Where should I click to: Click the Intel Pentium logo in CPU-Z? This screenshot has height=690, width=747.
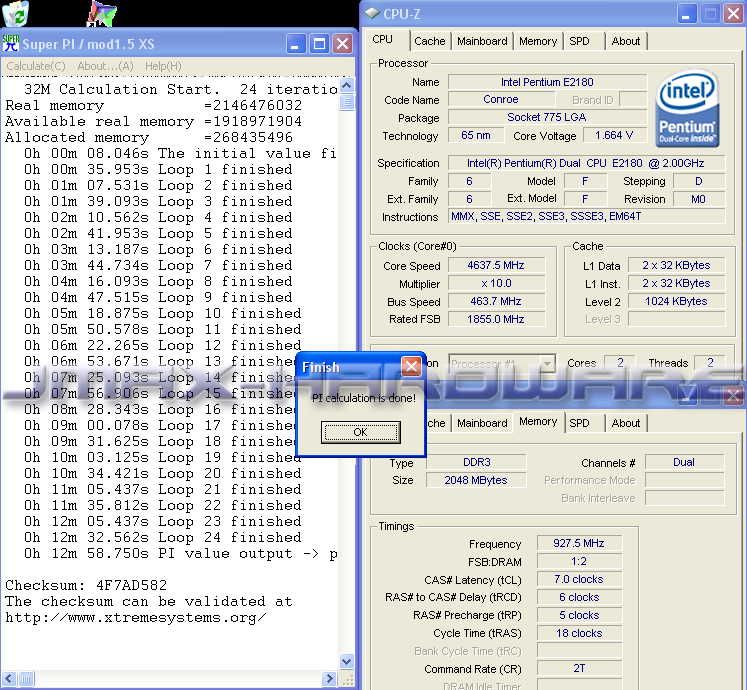pyautogui.click(x=687, y=109)
